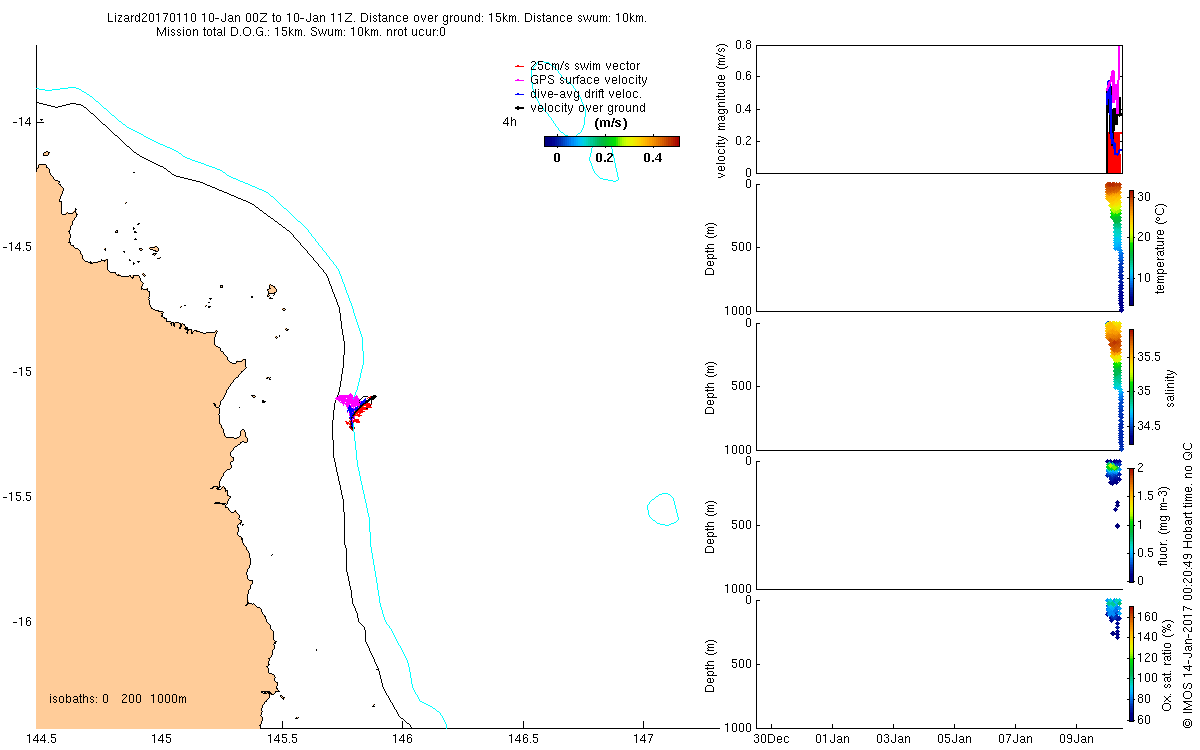Click the '144.5' longitude tick label
The width and height of the screenshot is (1200, 750).
(41, 740)
